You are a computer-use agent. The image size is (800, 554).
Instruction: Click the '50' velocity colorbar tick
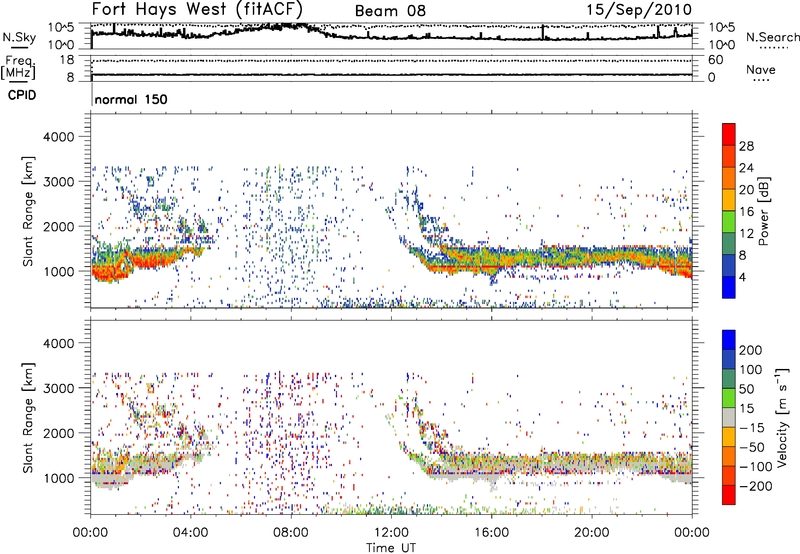pos(746,389)
